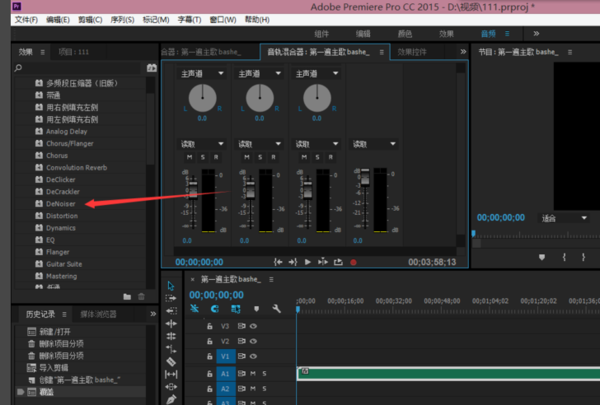Toggle lock on track V3
Viewport: 600px width, 405px height.
(x=210, y=326)
